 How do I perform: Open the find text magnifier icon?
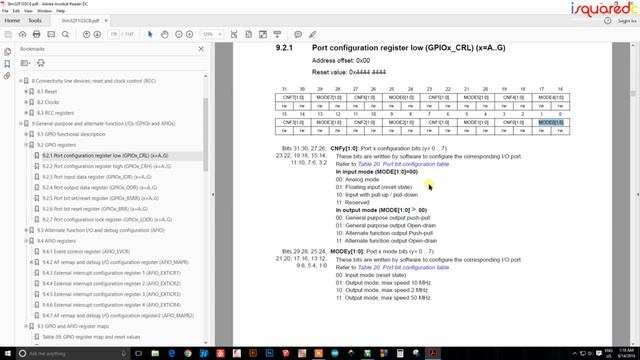coord(65,35)
